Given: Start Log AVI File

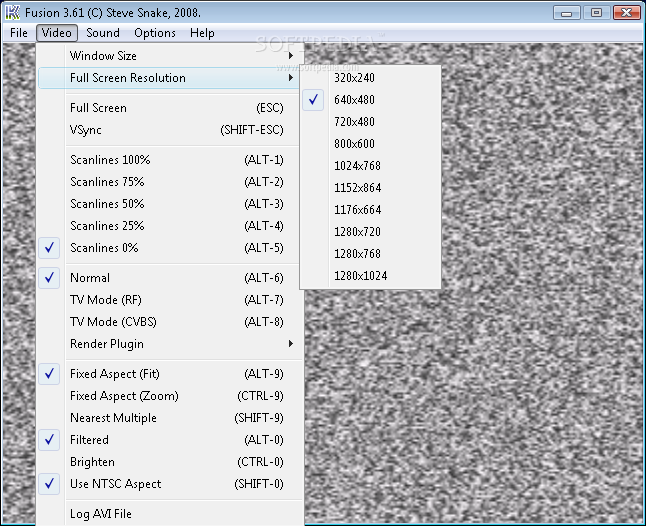Looking at the screenshot, I should [x=171, y=514].
